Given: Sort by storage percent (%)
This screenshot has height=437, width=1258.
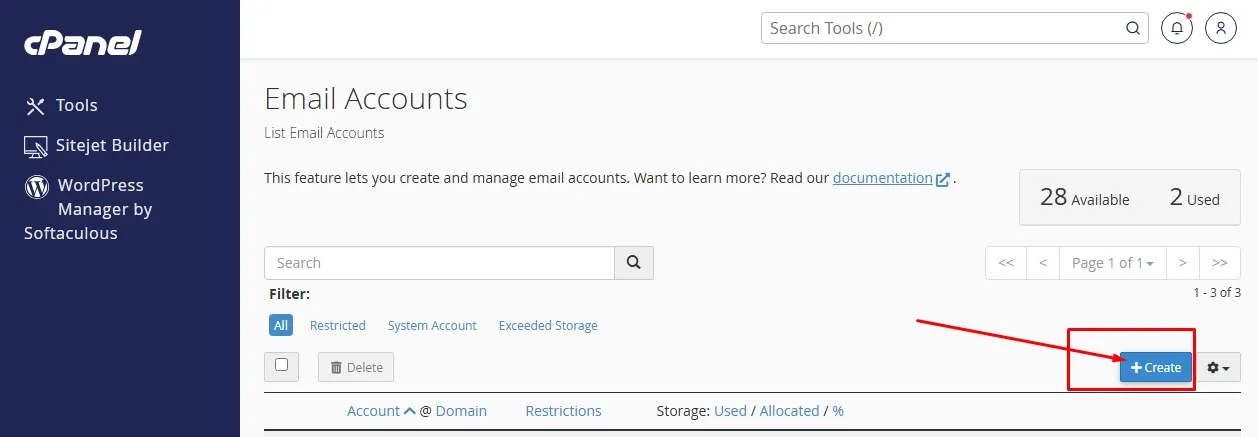Looking at the screenshot, I should pos(838,411).
